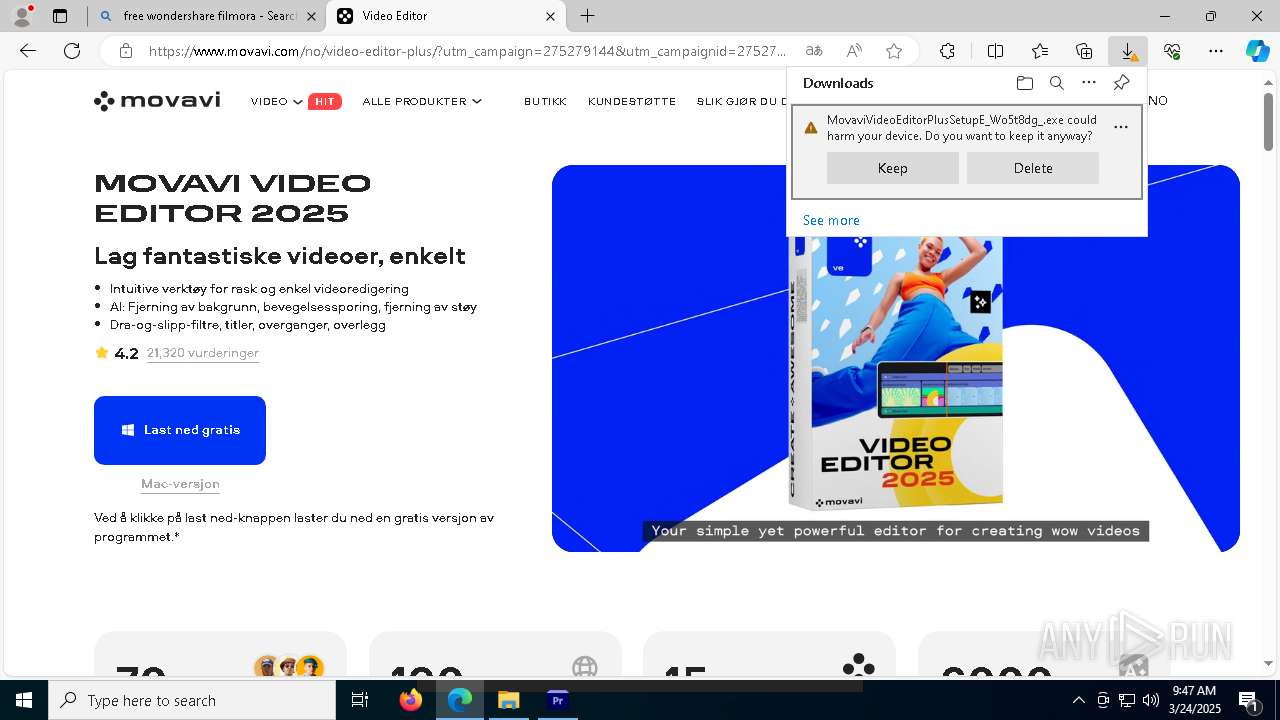Open the Tab actions menu icon
Image resolution: width=1280 pixels, height=720 pixels.
[x=60, y=16]
